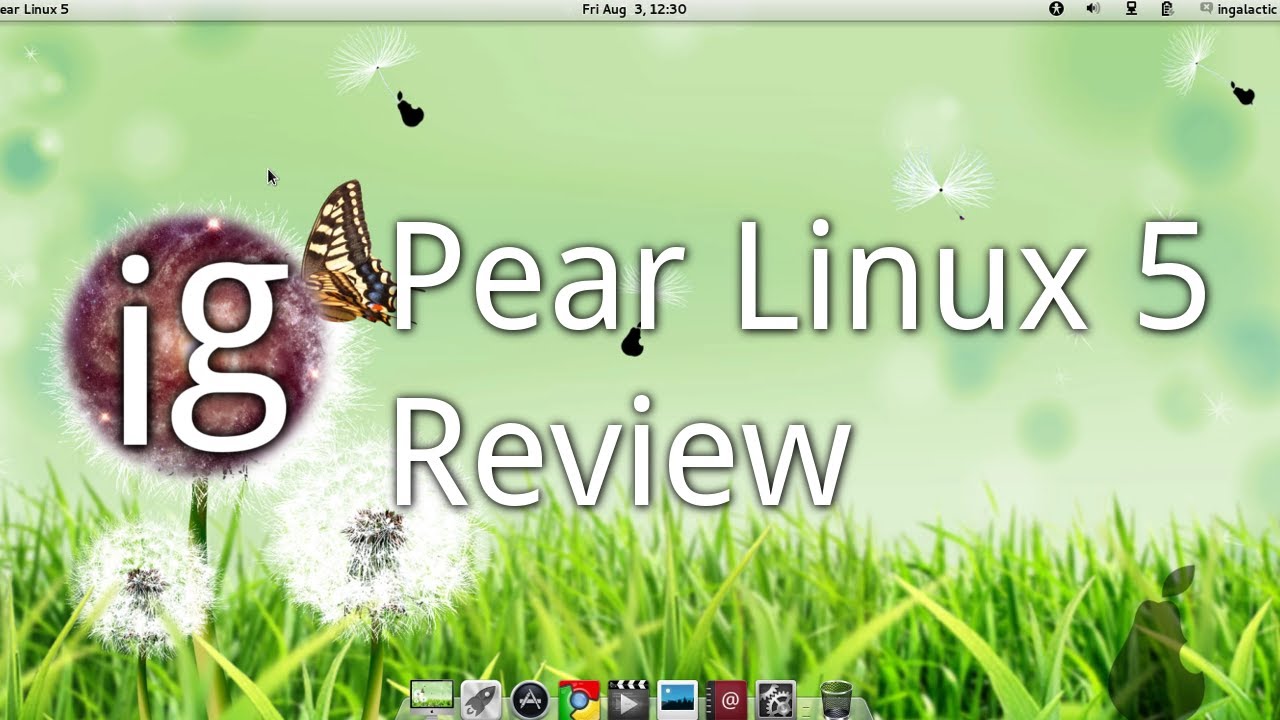
Task: Click the battery power indicator icon
Action: 1167,9
